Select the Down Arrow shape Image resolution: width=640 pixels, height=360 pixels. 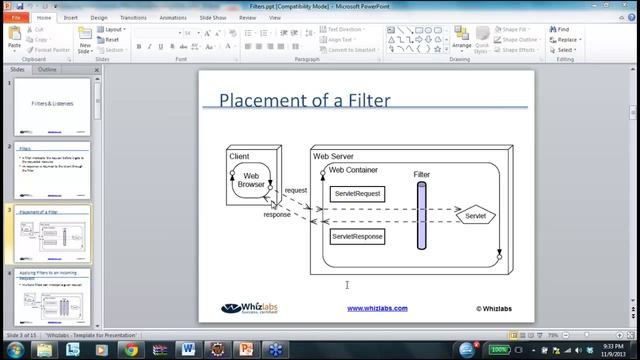tap(428, 40)
